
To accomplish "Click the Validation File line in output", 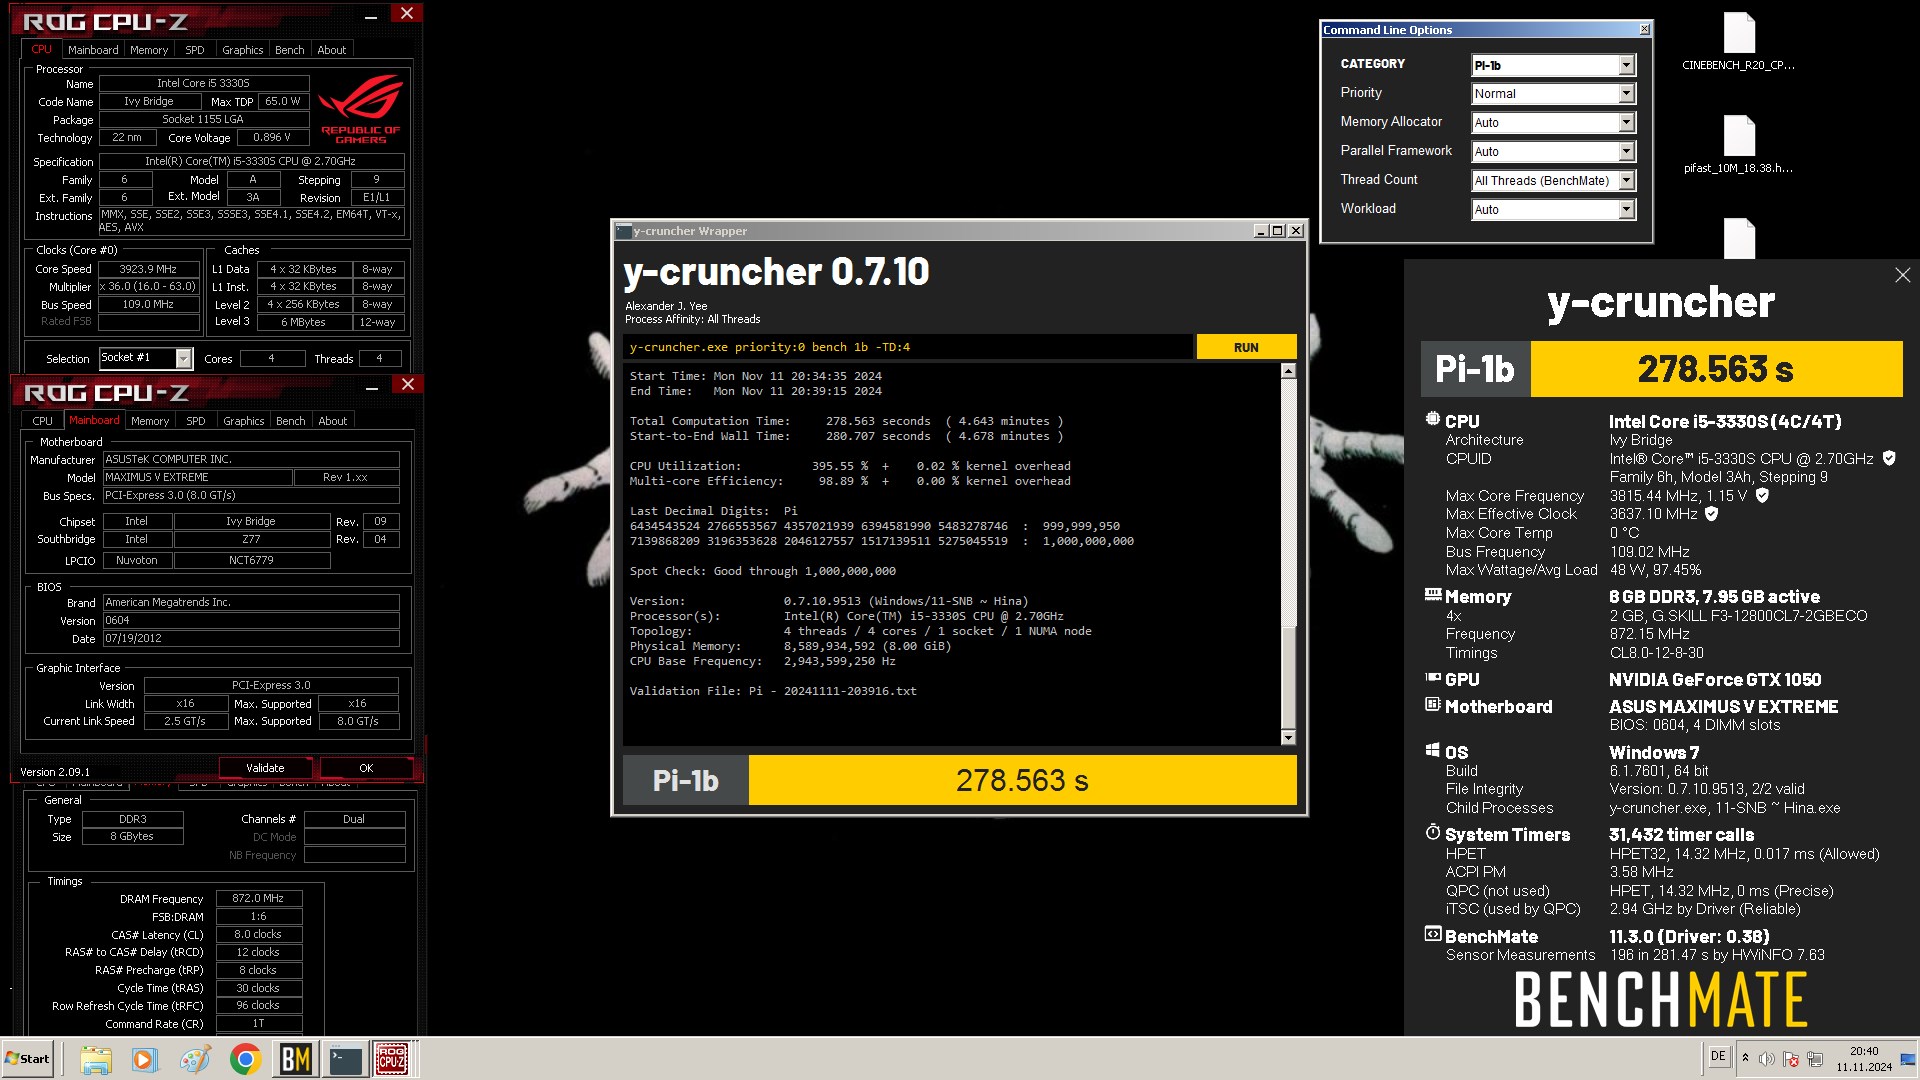I will (773, 691).
